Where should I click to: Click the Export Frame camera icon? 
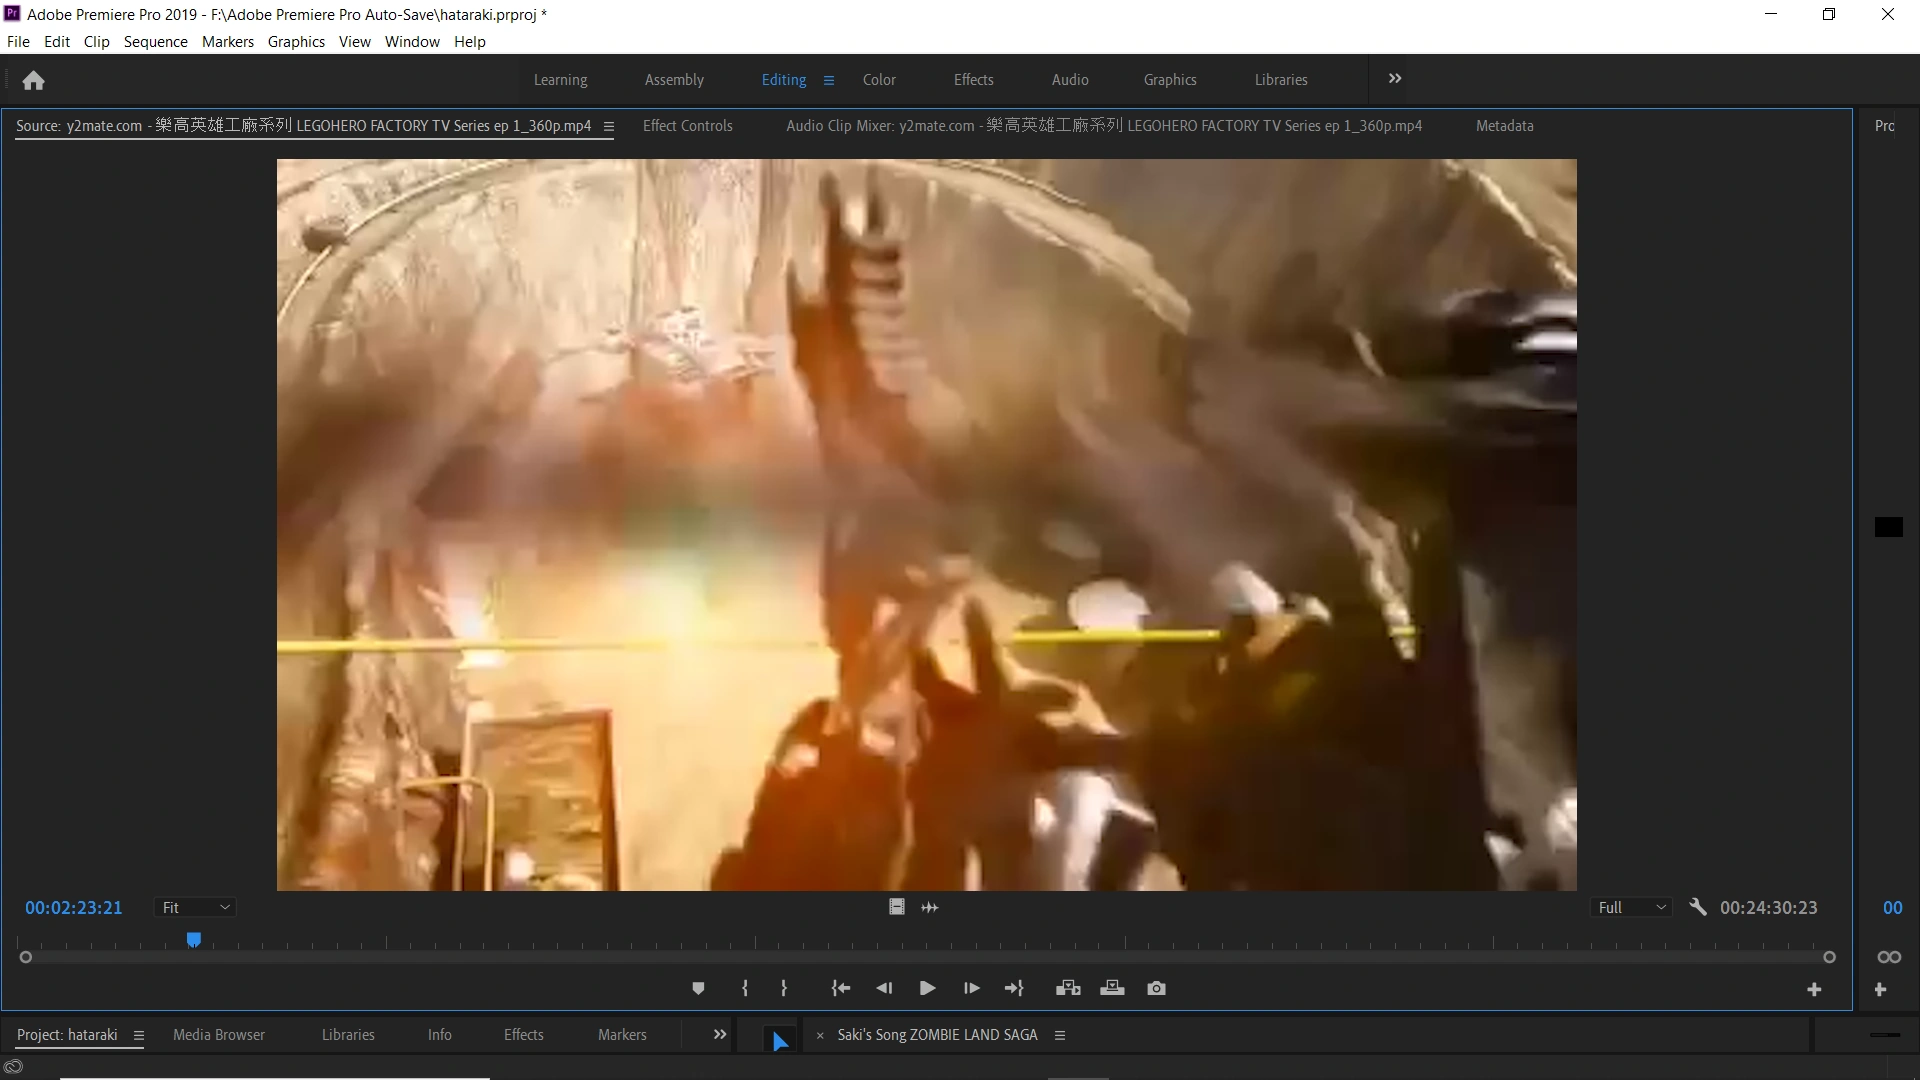pyautogui.click(x=1157, y=989)
